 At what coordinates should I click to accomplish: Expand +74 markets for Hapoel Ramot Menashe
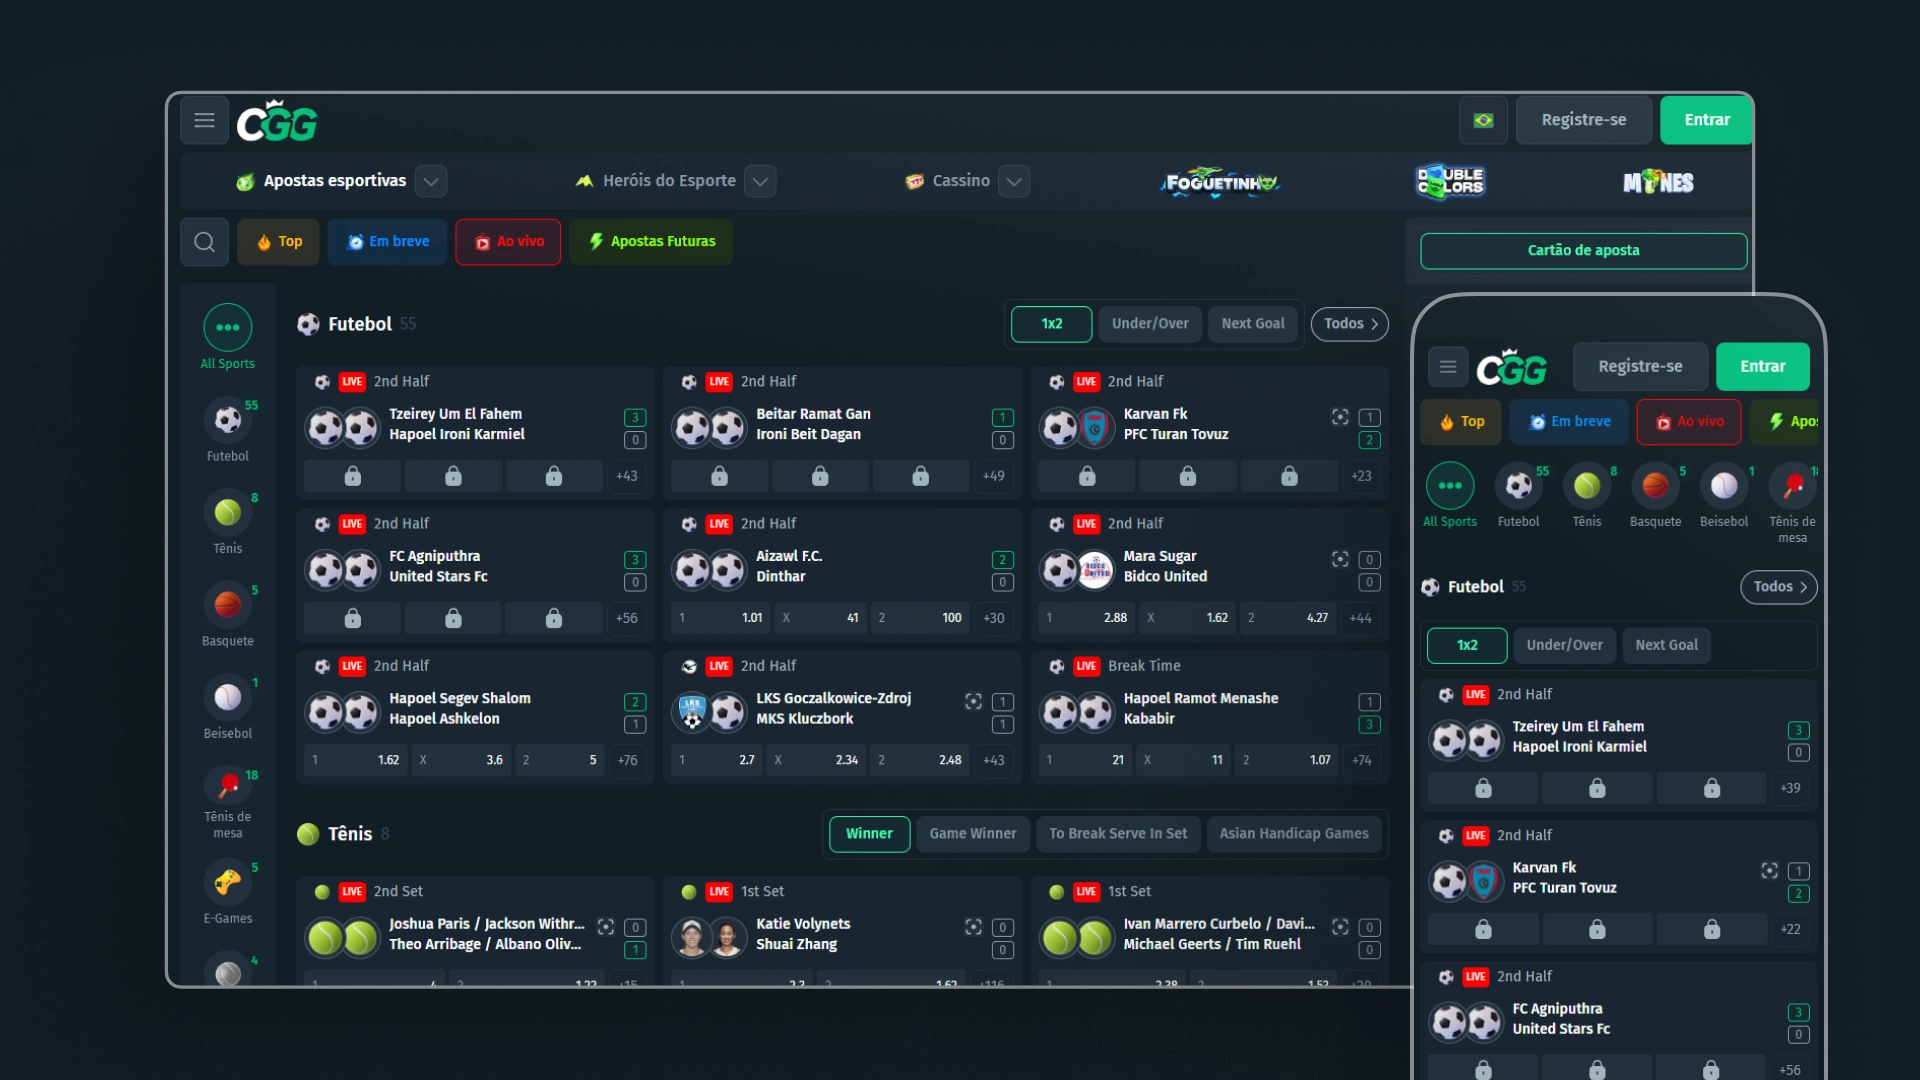click(1361, 760)
